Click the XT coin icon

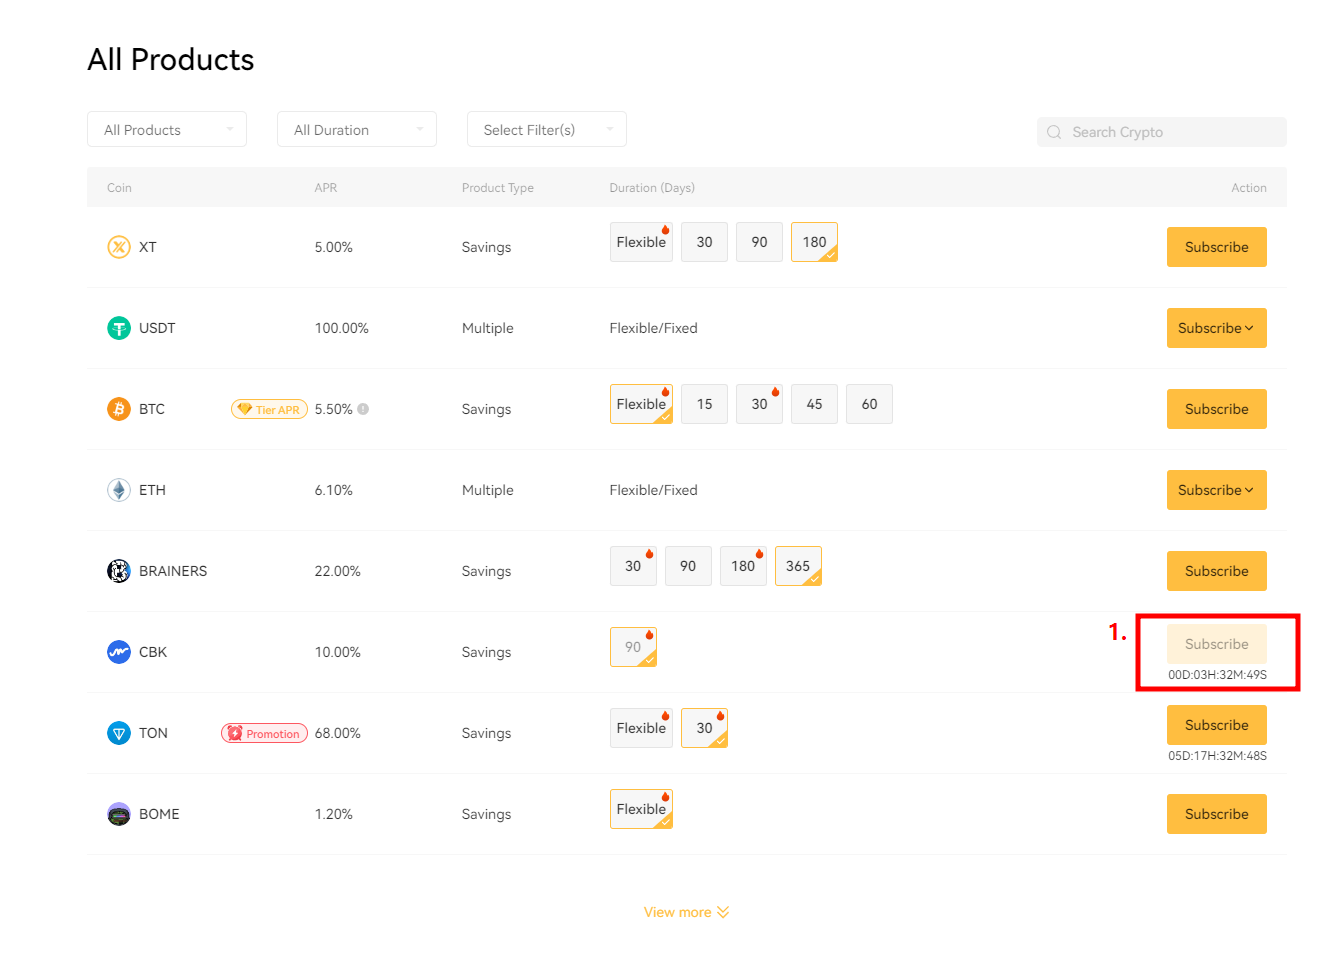pyautogui.click(x=119, y=247)
